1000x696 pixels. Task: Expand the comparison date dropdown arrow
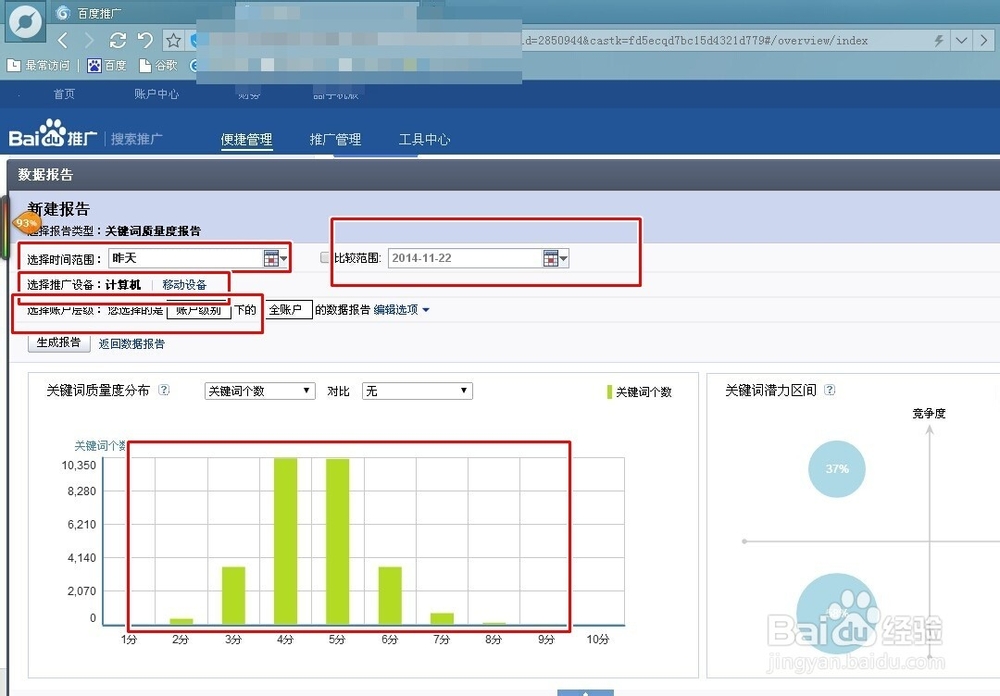click(x=563, y=258)
